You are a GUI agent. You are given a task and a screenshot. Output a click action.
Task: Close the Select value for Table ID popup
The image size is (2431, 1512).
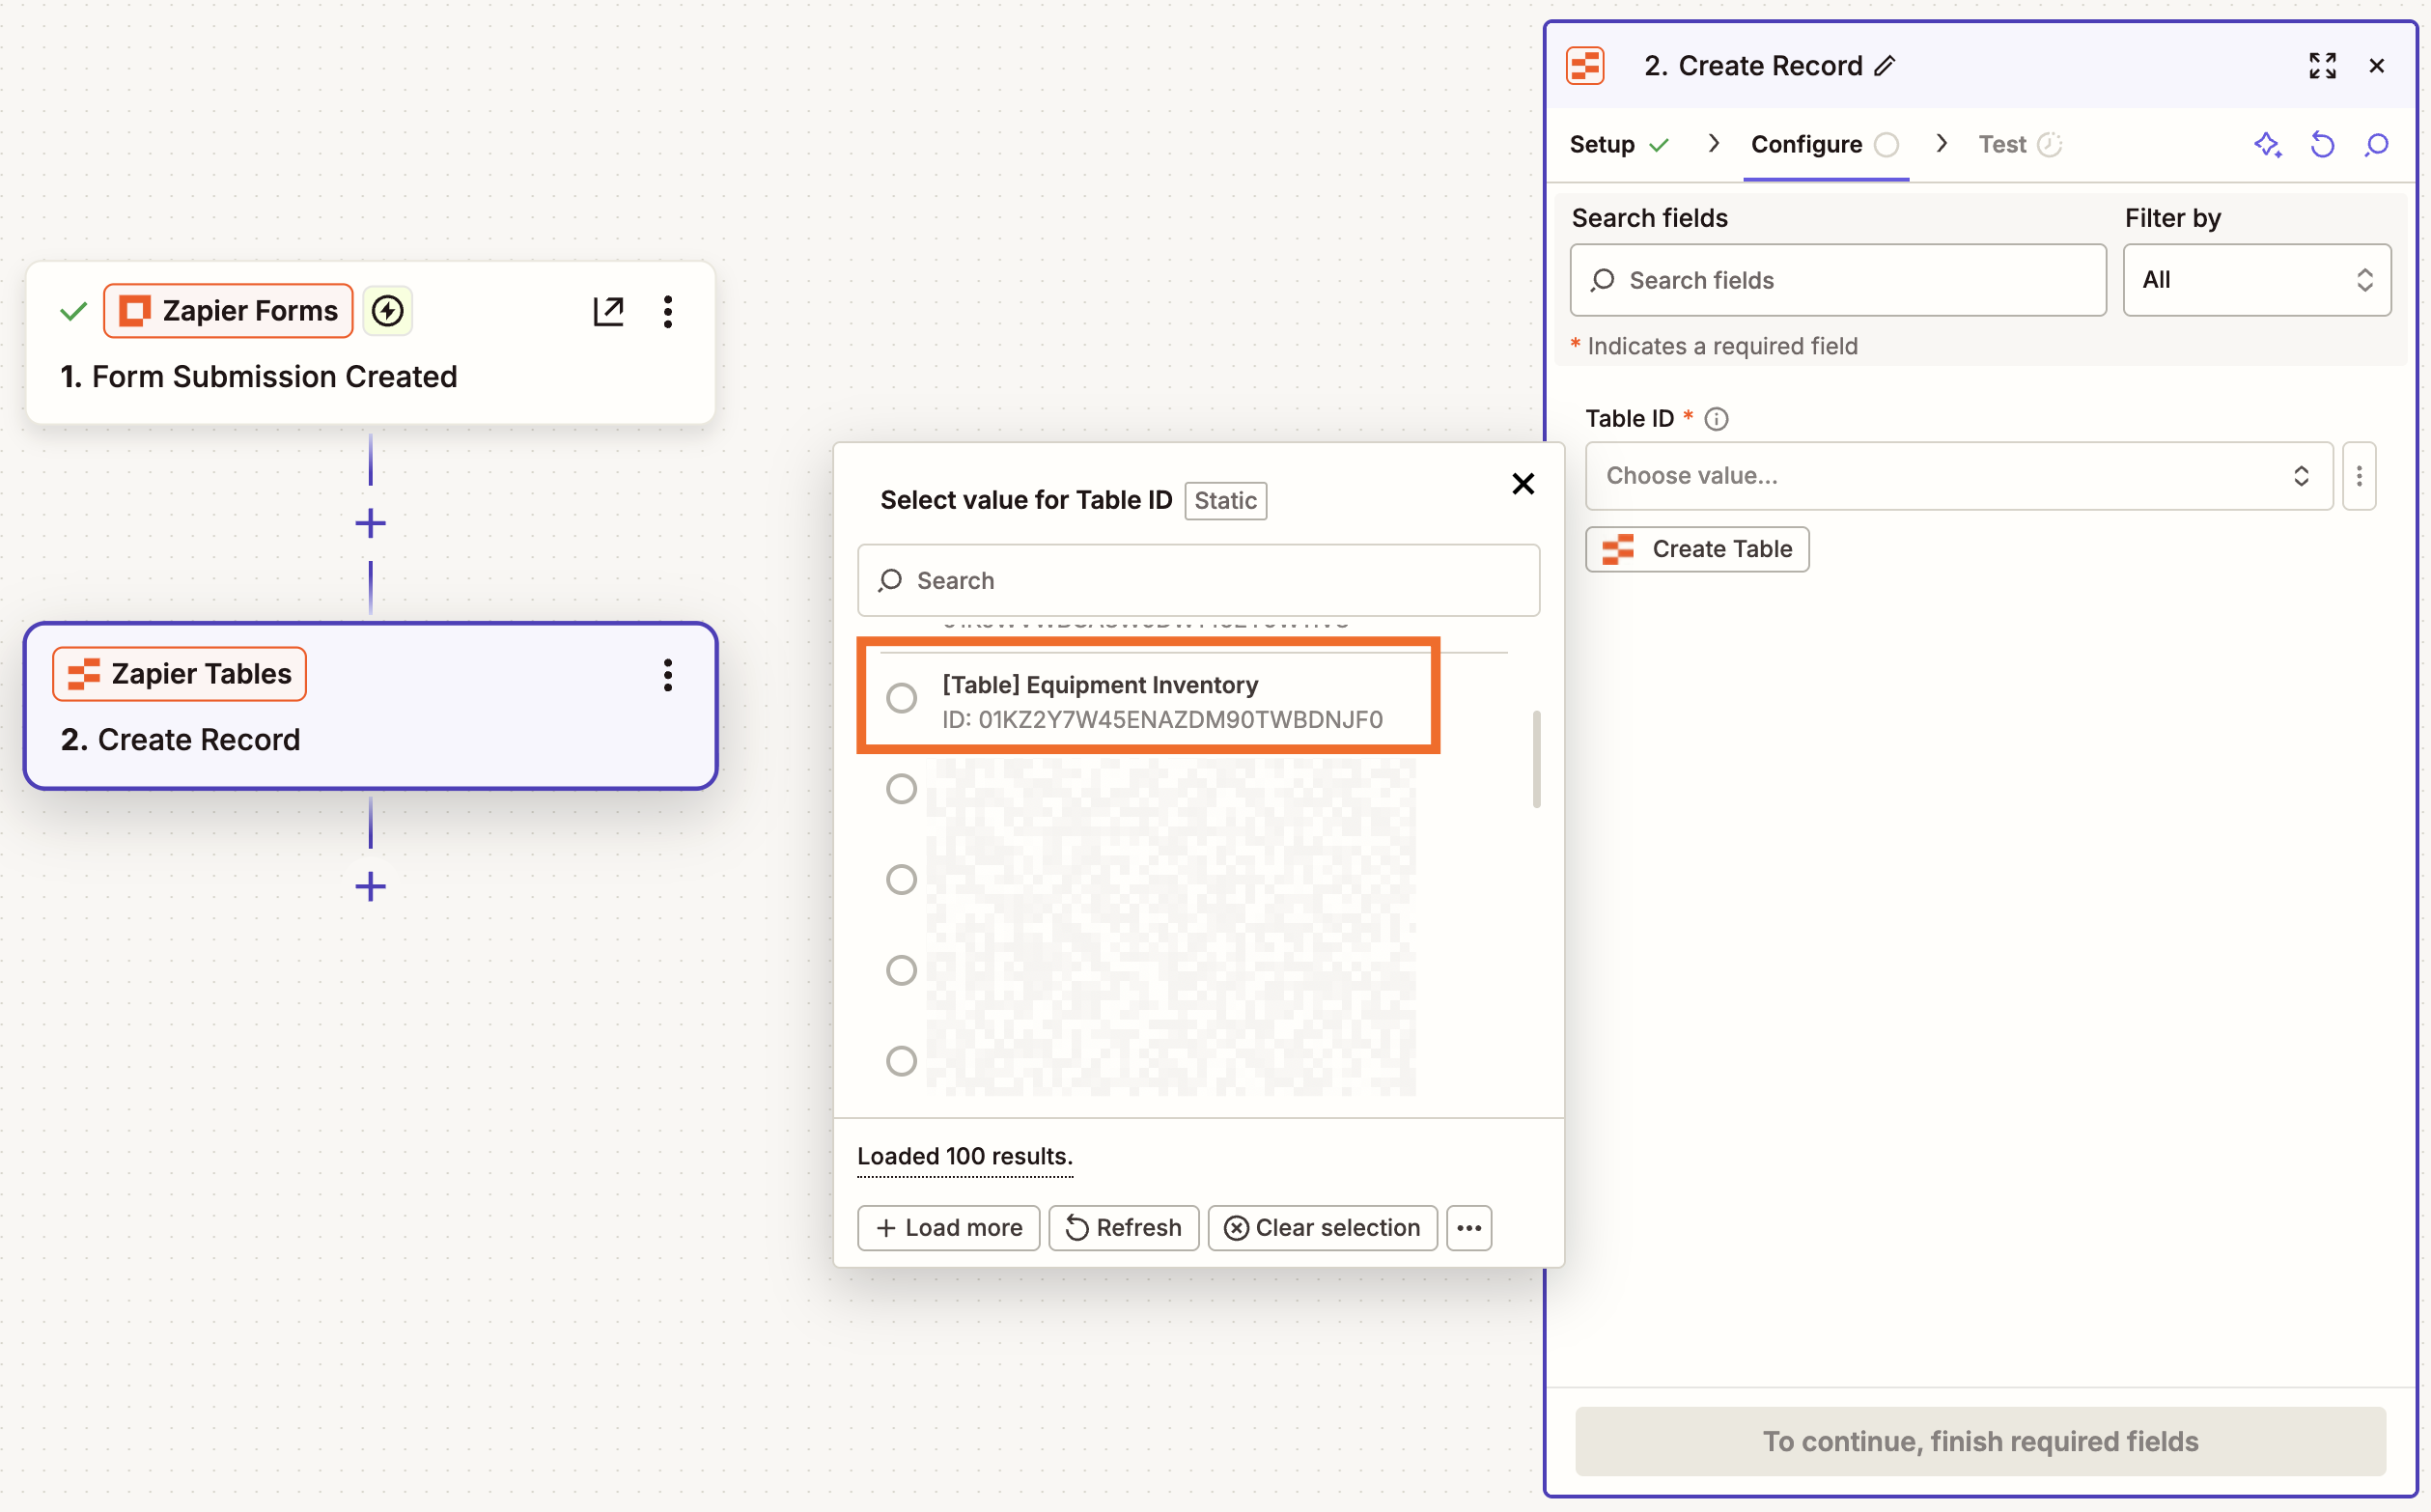pos(1522,484)
